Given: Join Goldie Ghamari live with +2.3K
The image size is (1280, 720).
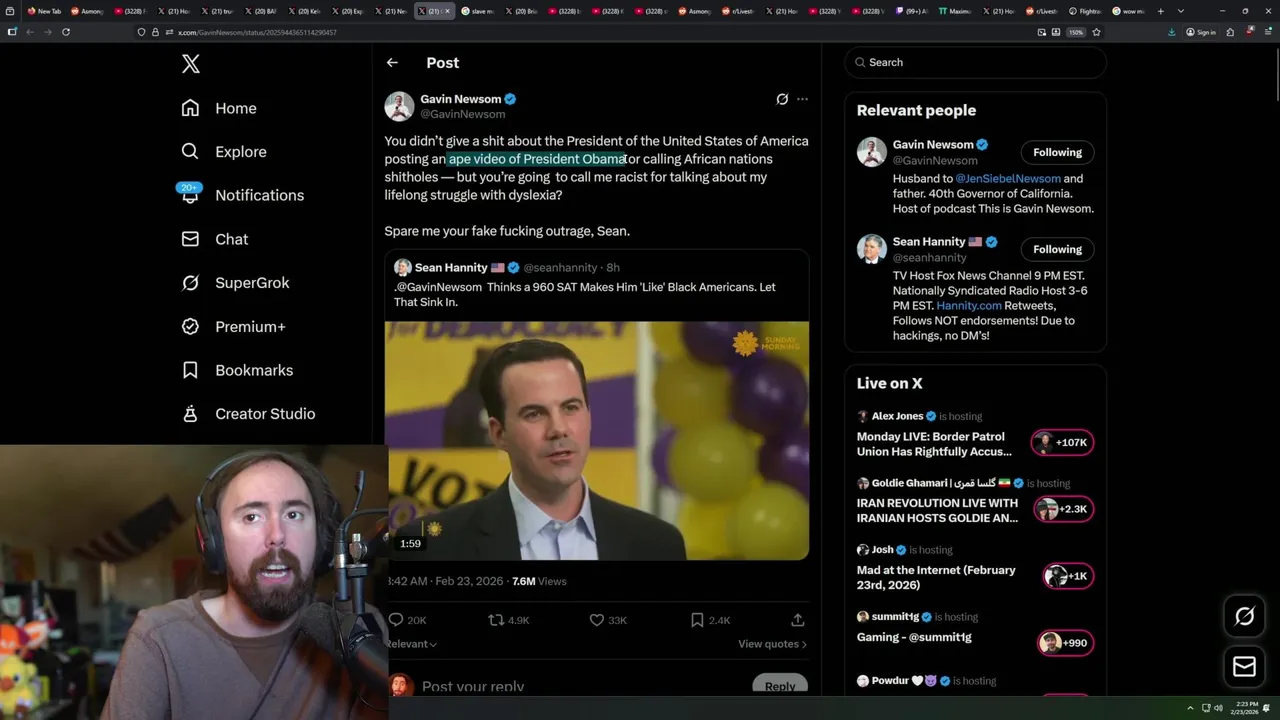Looking at the screenshot, I should pos(1062,509).
